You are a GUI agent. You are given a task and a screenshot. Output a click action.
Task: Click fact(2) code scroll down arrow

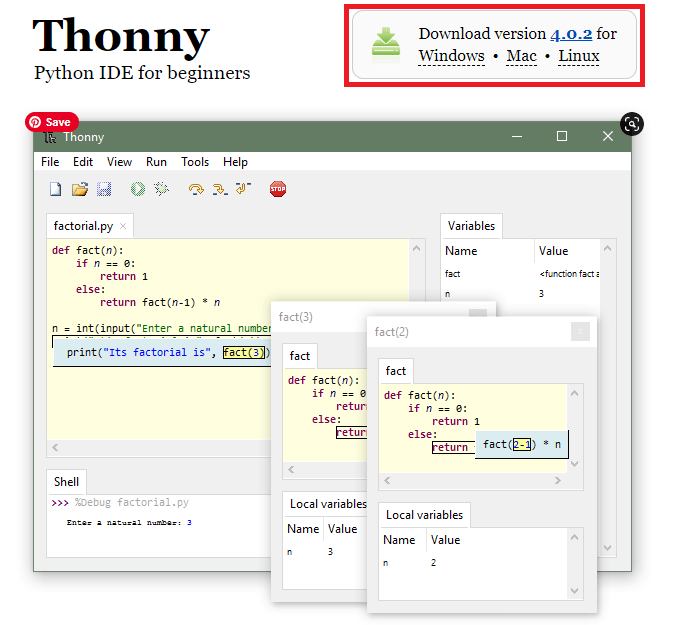[x=574, y=464]
